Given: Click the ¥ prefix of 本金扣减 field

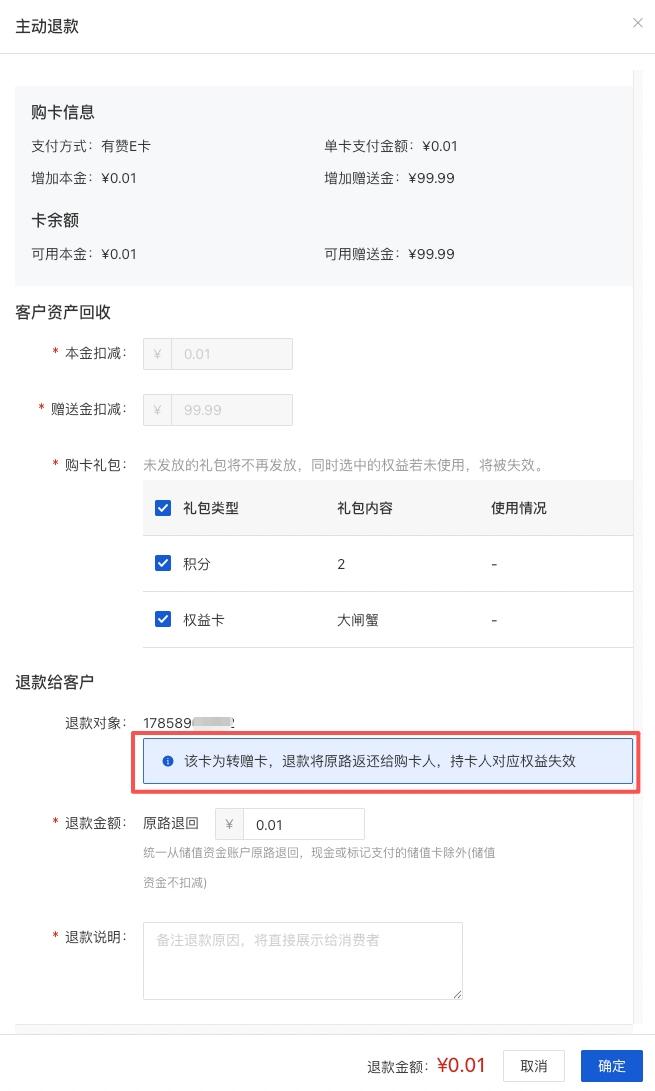Looking at the screenshot, I should (158, 354).
